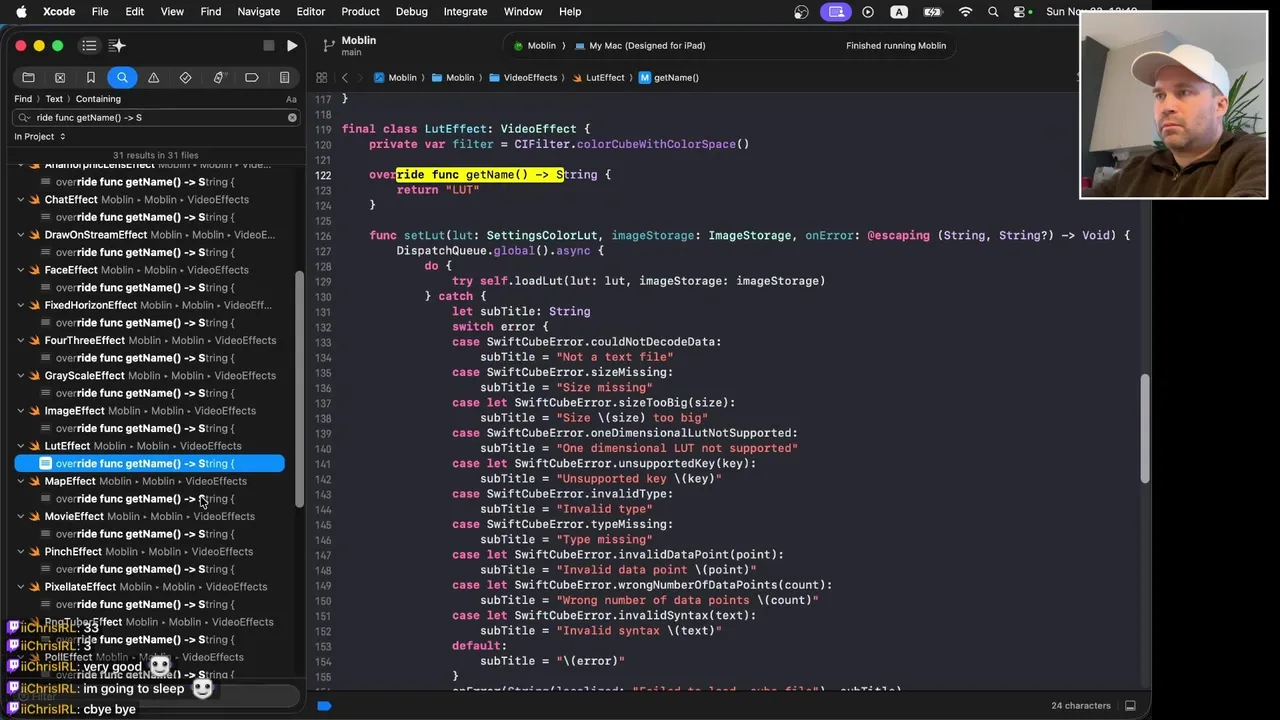The width and height of the screenshot is (1280, 720).
Task: Collapse the LutEffect result group
Action: point(21,446)
